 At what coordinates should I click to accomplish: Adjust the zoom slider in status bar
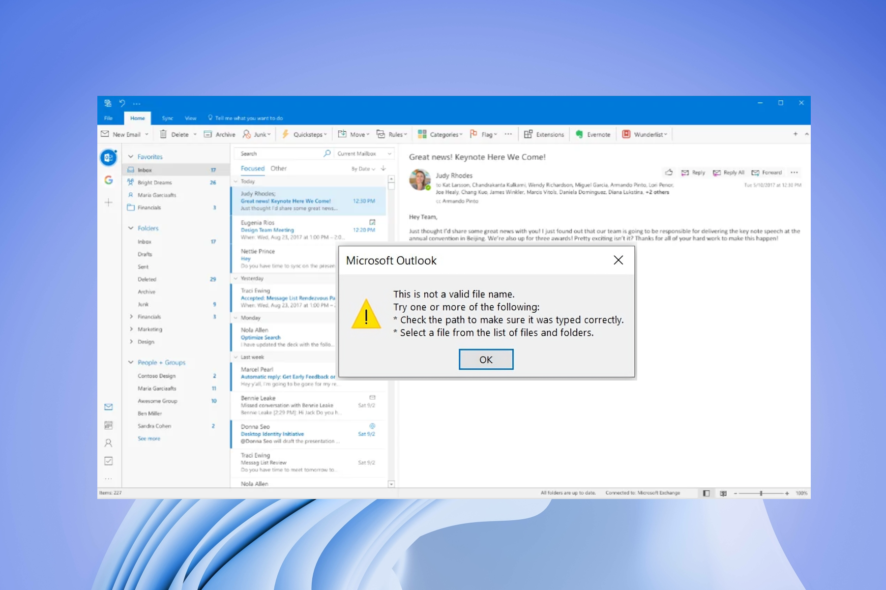[x=761, y=493]
